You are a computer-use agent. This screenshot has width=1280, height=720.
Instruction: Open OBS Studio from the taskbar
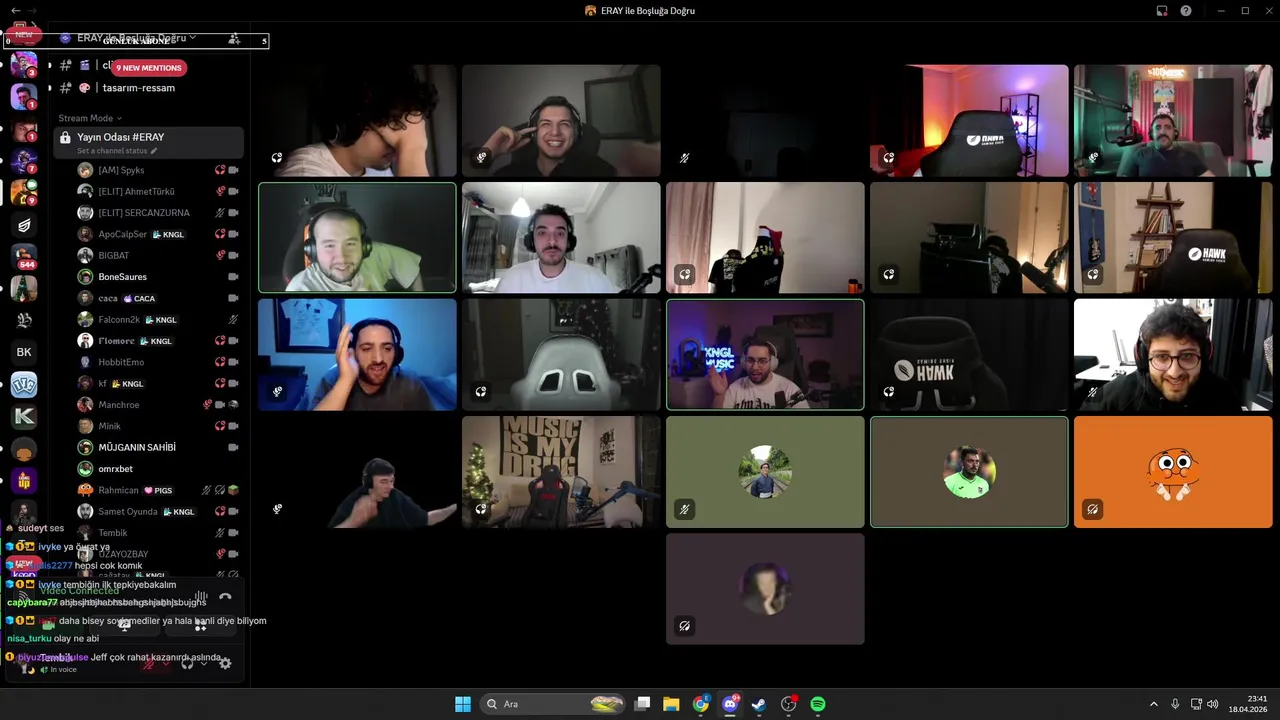[789, 704]
